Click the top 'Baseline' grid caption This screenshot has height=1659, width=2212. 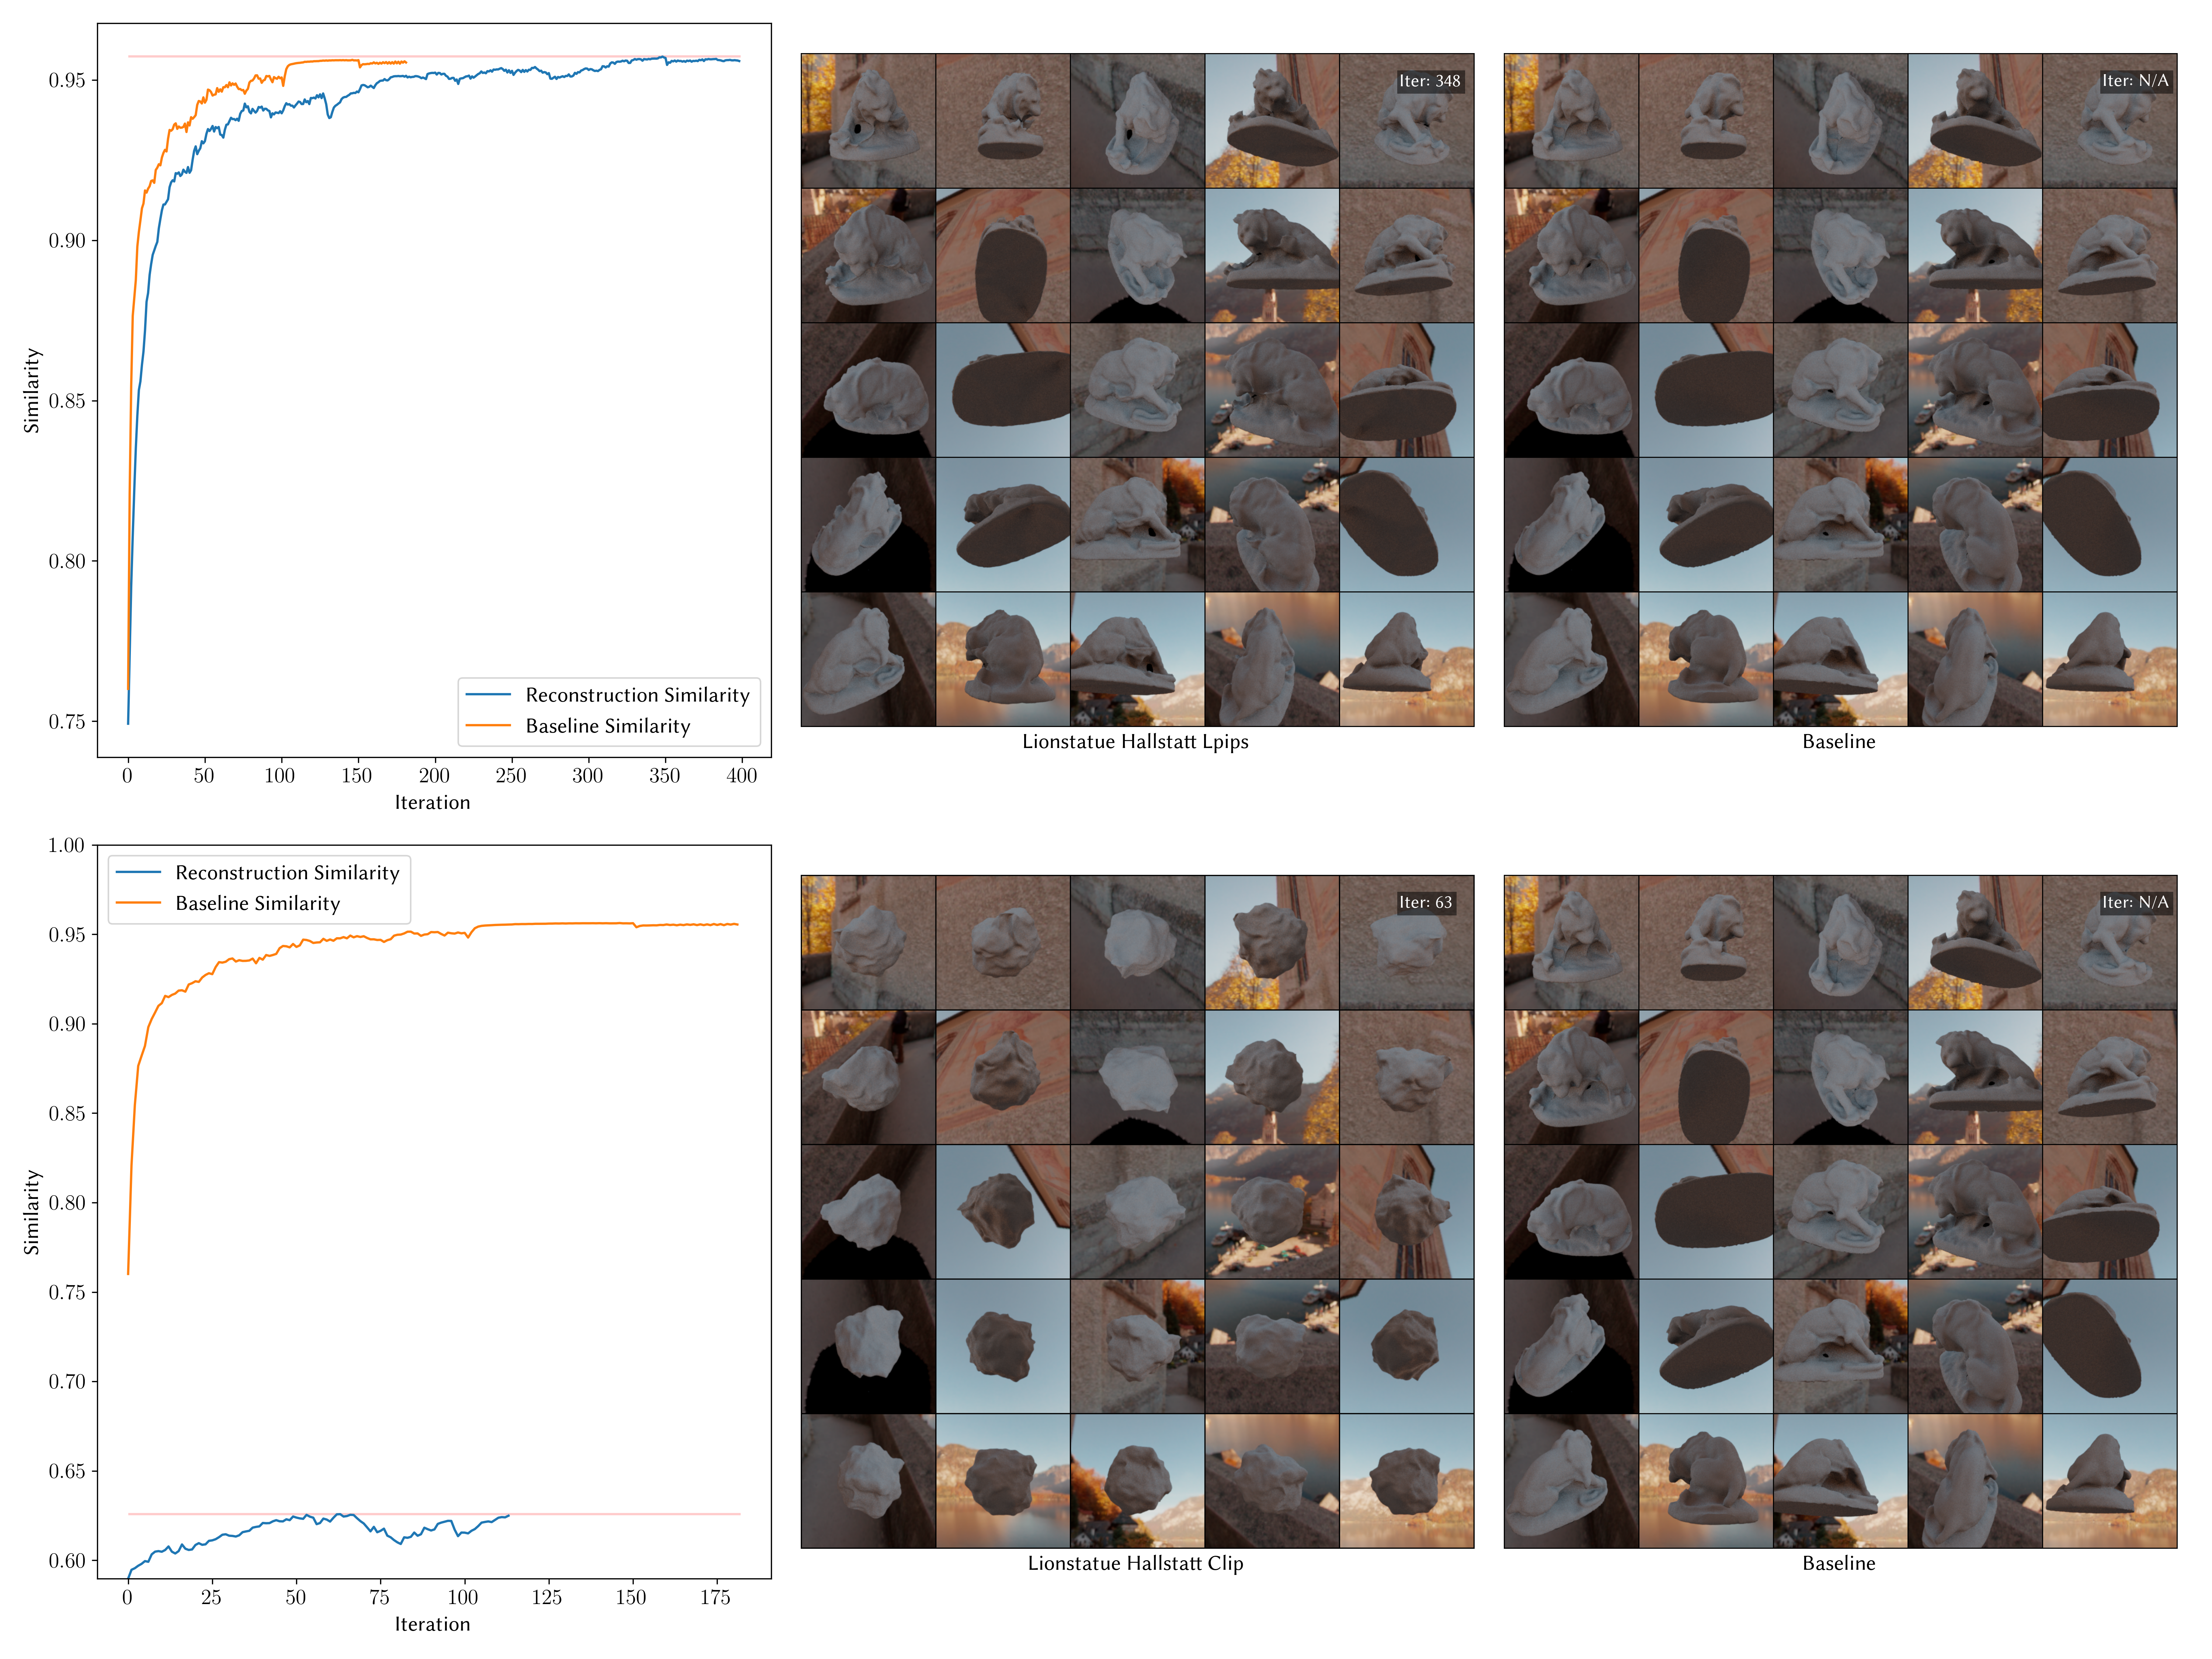[x=1838, y=742]
